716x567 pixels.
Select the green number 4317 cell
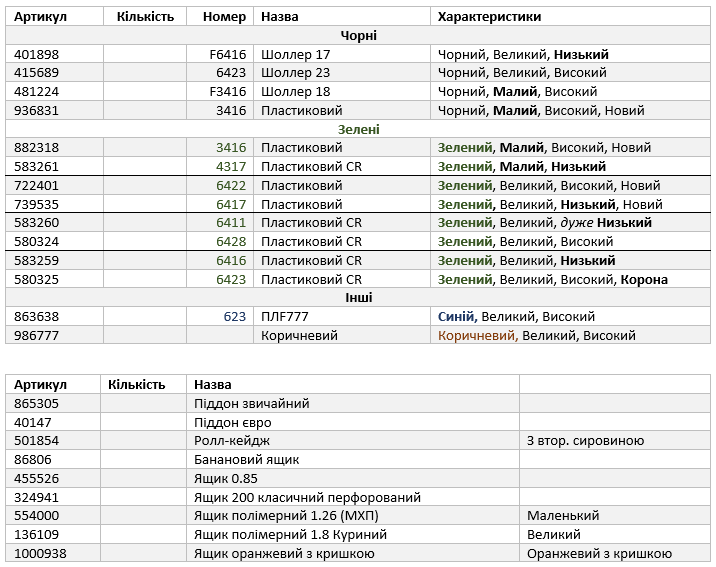click(220, 167)
